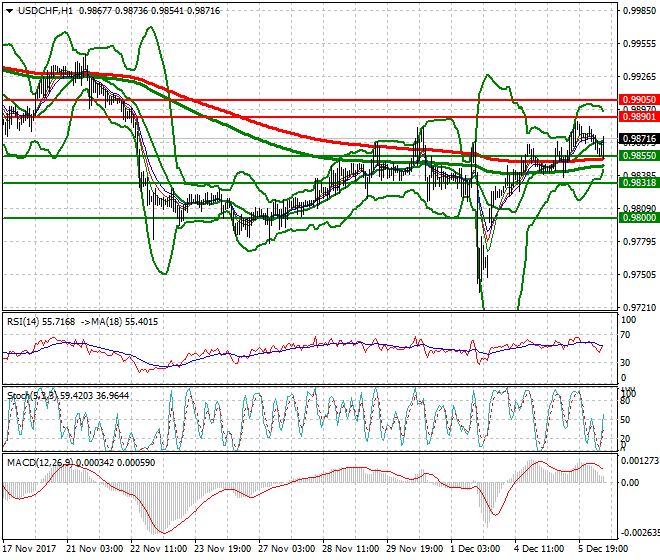Select the red 0.98901 resistance price label
The image size is (660, 560).
637,117
